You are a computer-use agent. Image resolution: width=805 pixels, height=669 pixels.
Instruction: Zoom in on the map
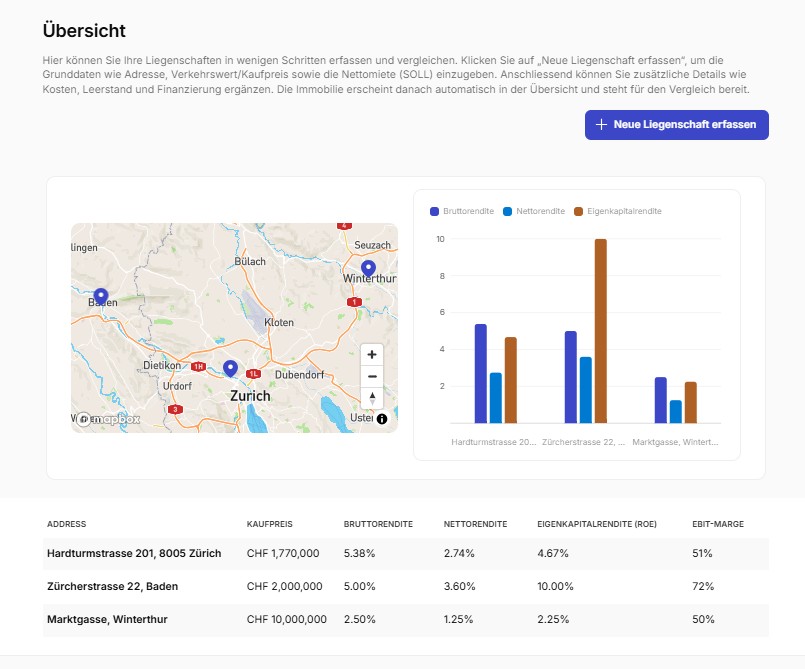click(372, 354)
